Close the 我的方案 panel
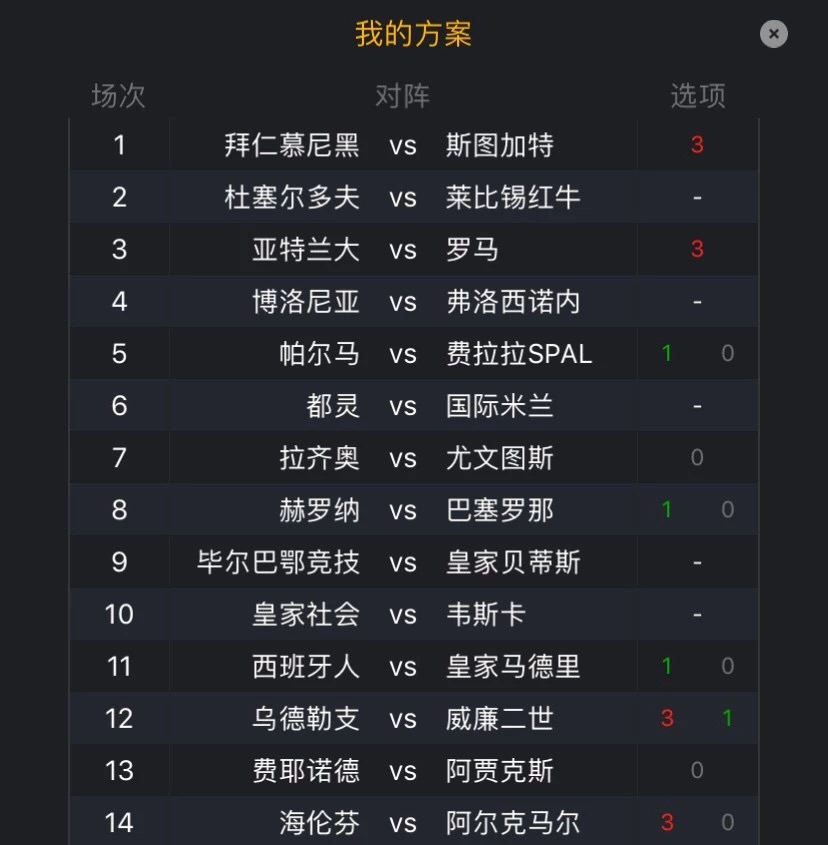 pyautogui.click(x=773, y=34)
